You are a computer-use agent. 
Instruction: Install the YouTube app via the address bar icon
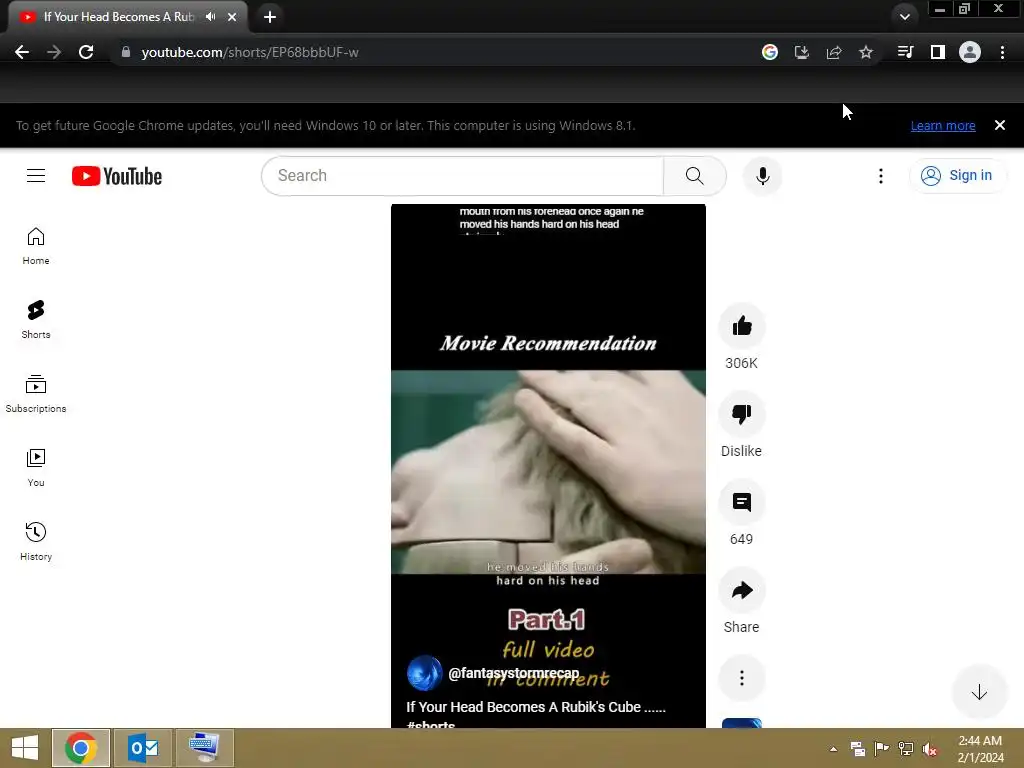[x=801, y=52]
